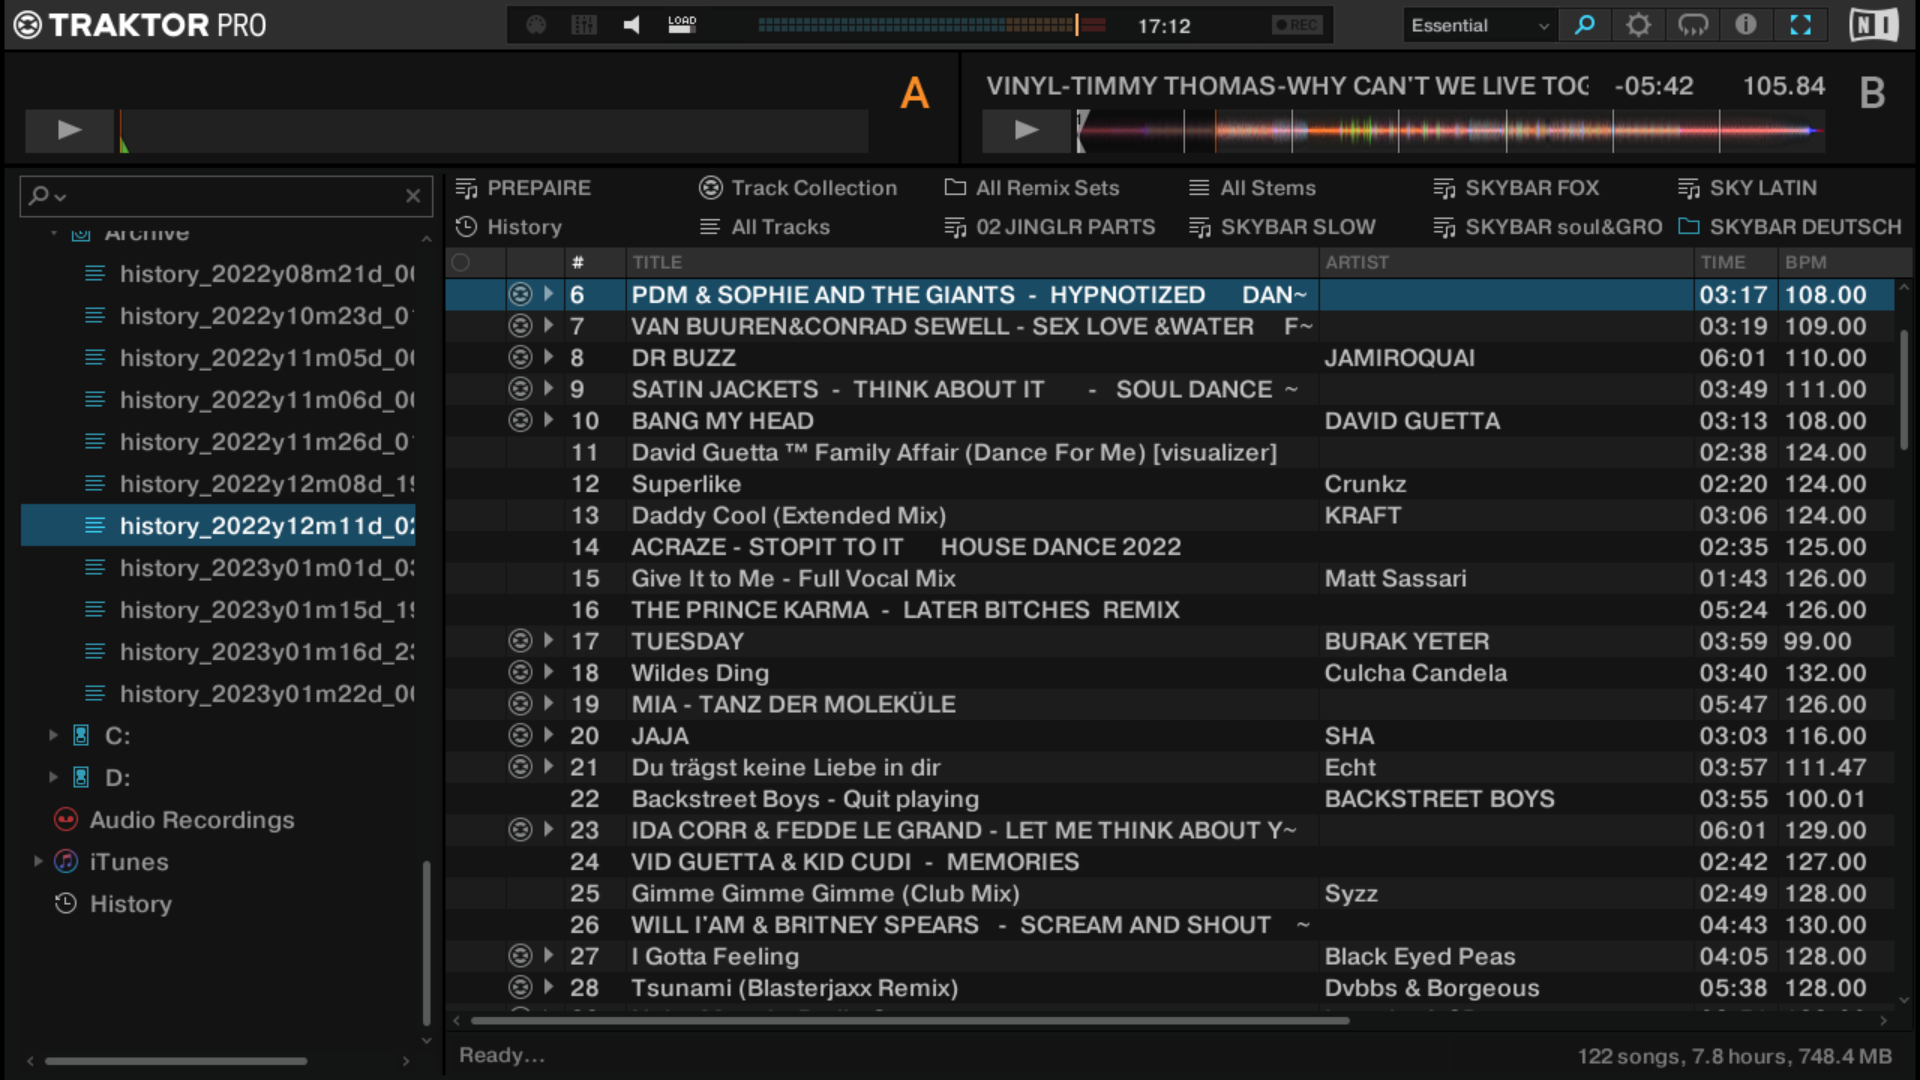Click the audio speaker indicator icon

coord(631,25)
